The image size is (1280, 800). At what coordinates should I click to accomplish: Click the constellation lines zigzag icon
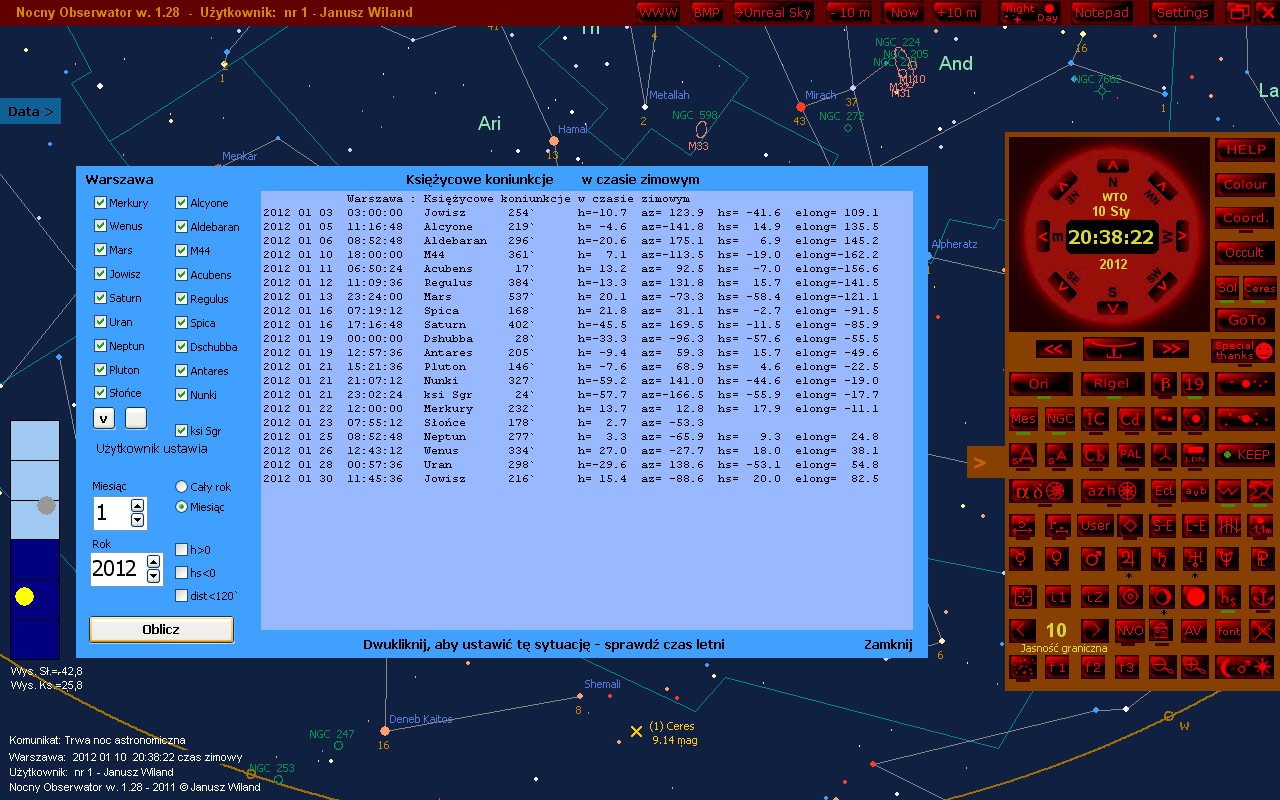pyautogui.click(x=1228, y=491)
